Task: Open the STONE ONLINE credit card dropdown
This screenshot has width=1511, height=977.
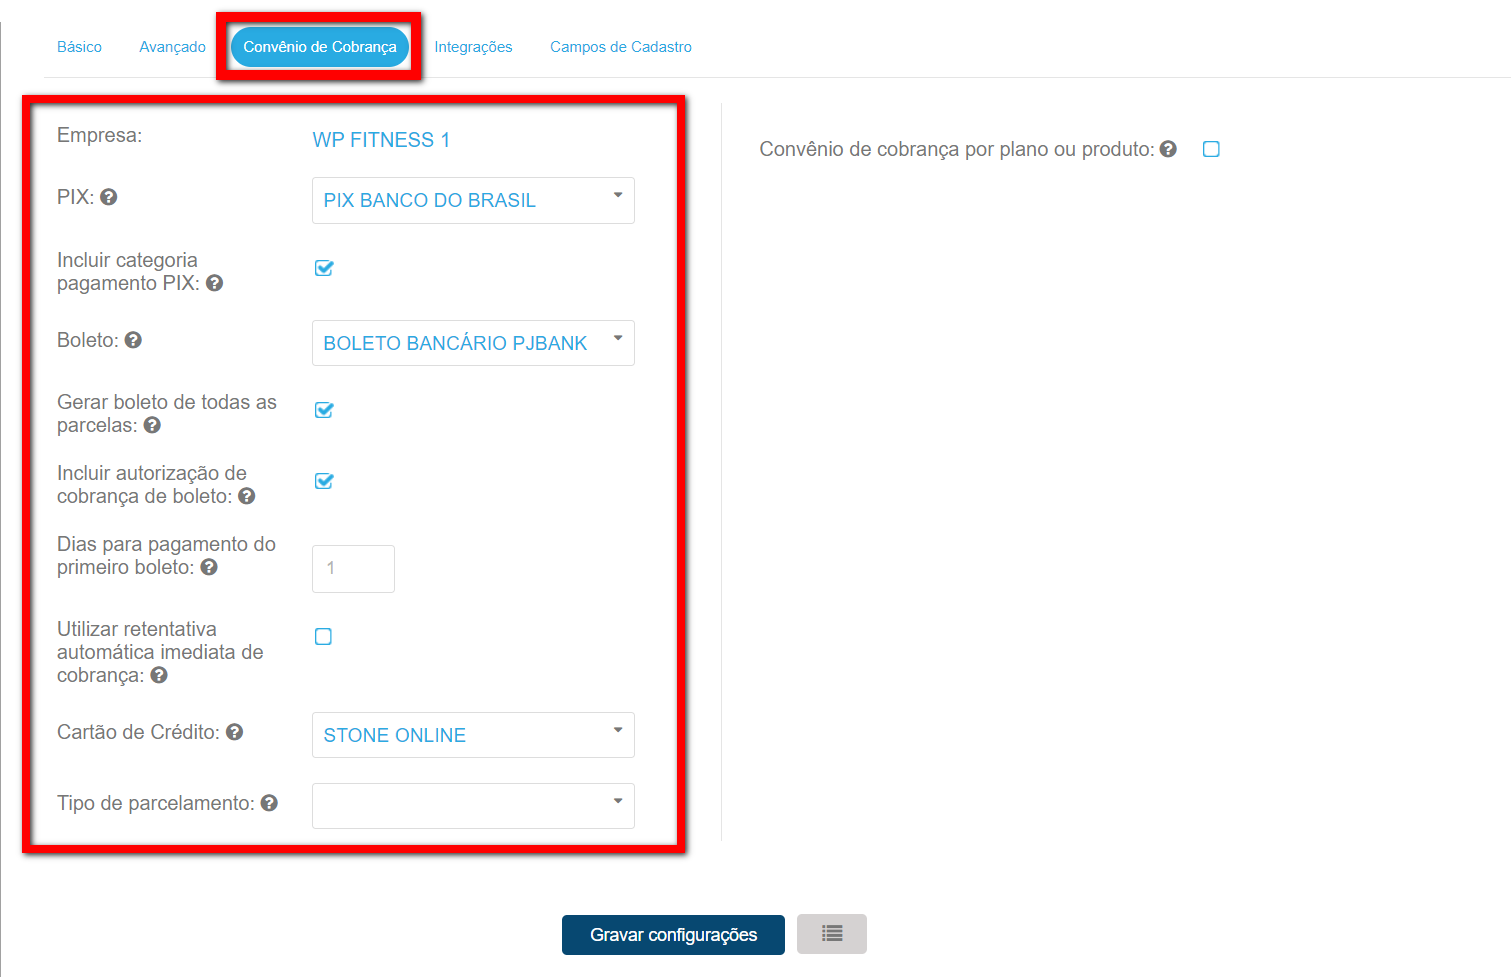Action: [x=473, y=736]
